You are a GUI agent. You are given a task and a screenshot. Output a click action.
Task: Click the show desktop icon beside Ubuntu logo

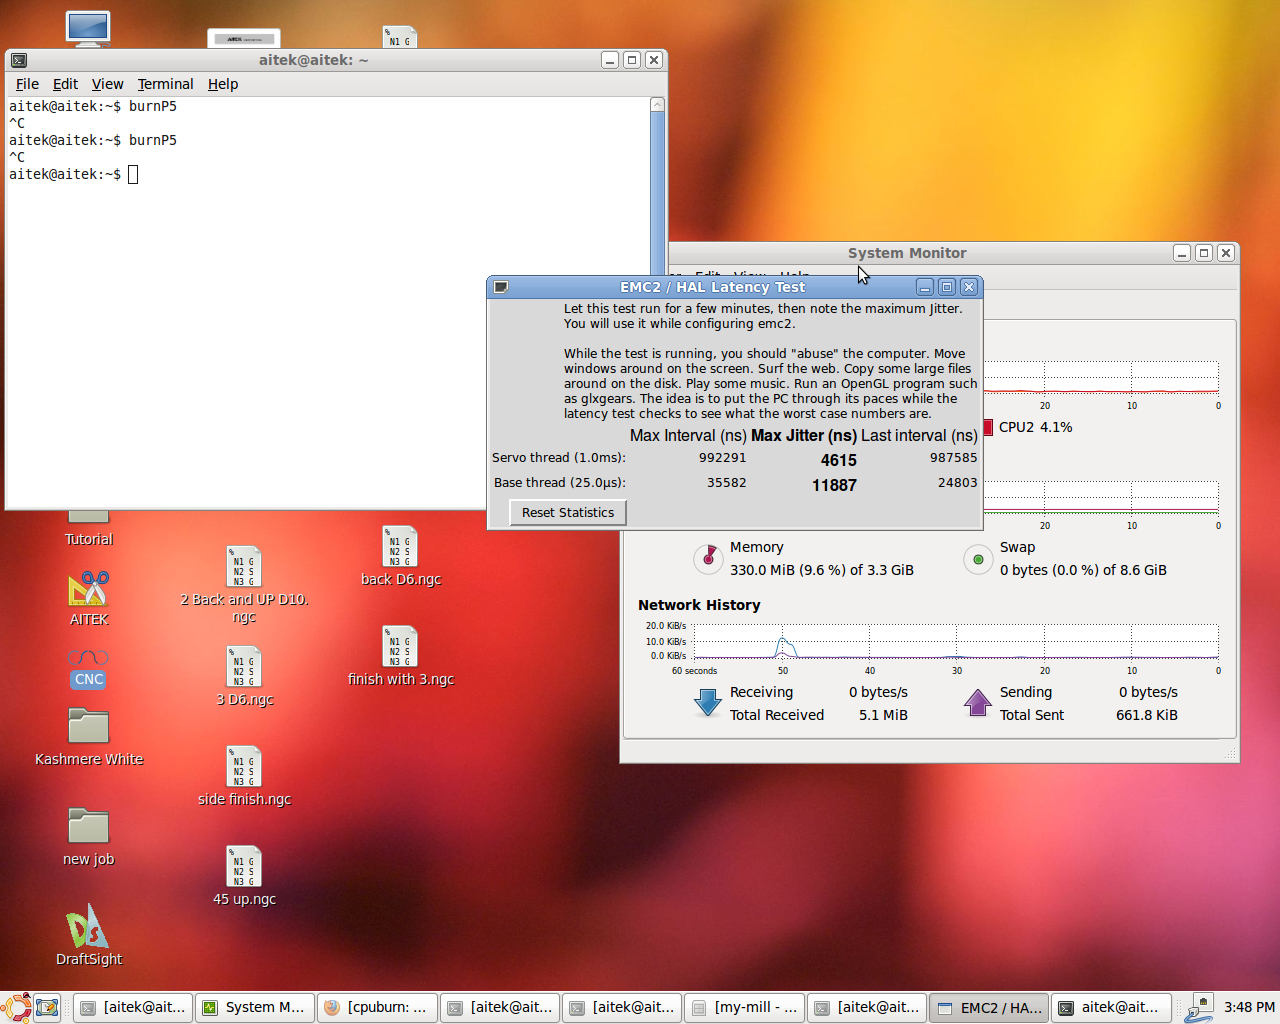coord(47,1007)
